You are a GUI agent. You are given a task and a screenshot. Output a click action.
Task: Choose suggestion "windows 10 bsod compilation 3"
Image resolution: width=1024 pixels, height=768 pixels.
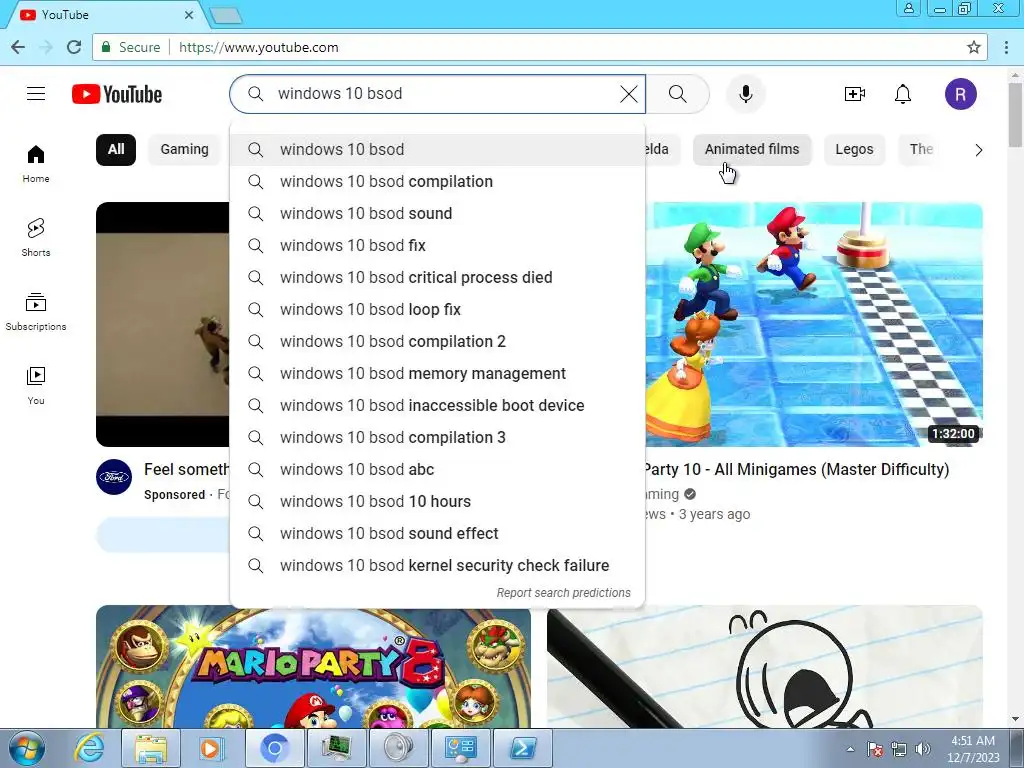click(x=438, y=438)
